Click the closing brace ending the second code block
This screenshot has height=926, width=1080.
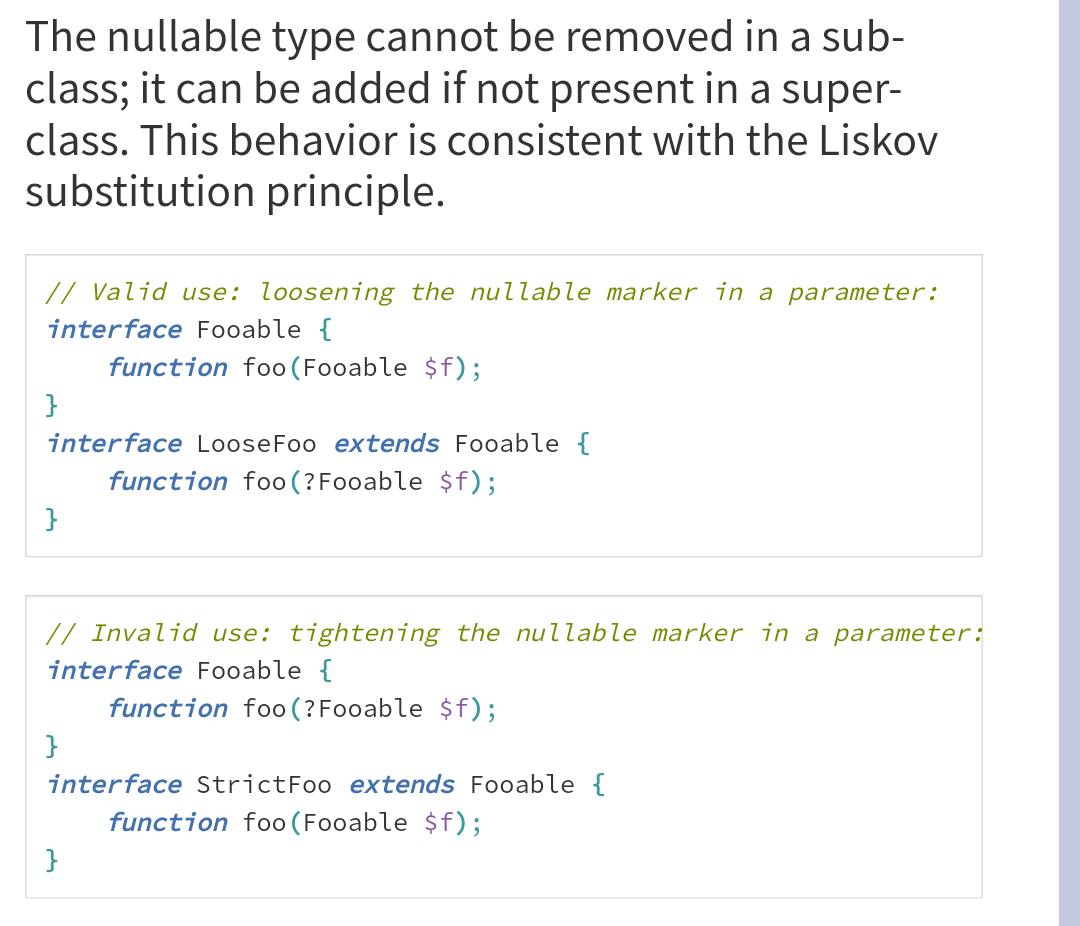[x=52, y=859]
